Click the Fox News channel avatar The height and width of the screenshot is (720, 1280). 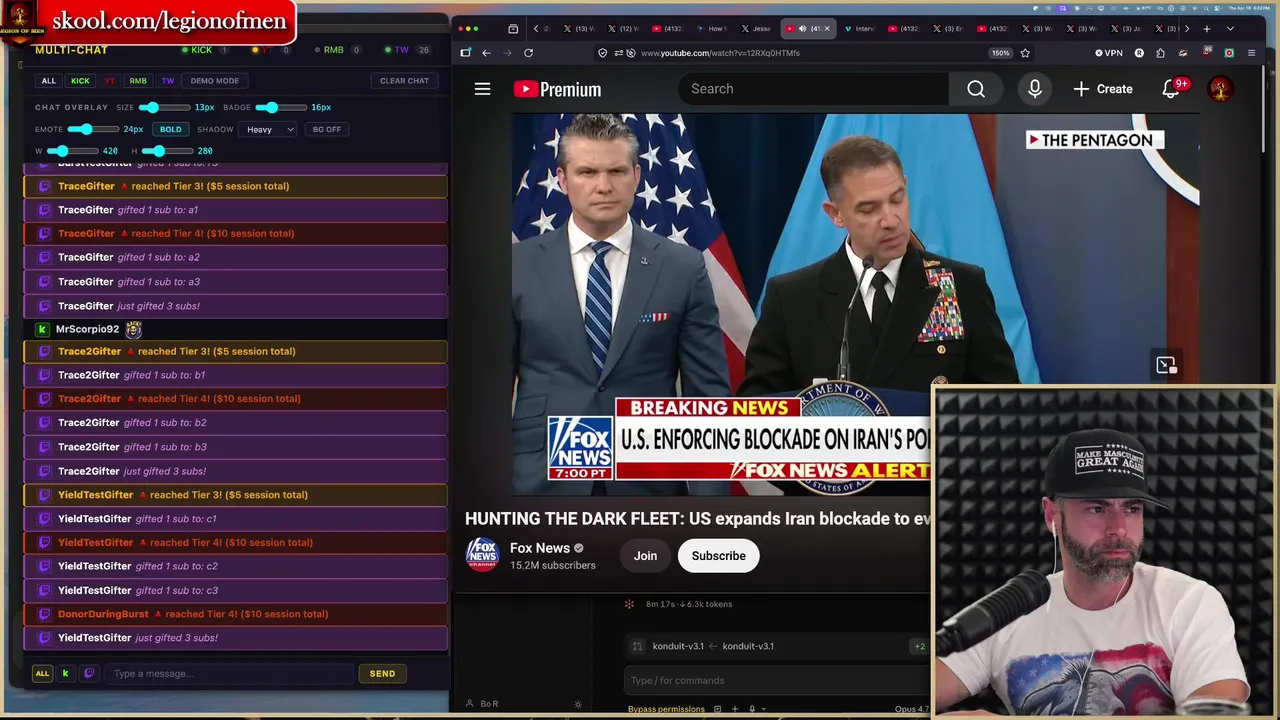point(482,555)
